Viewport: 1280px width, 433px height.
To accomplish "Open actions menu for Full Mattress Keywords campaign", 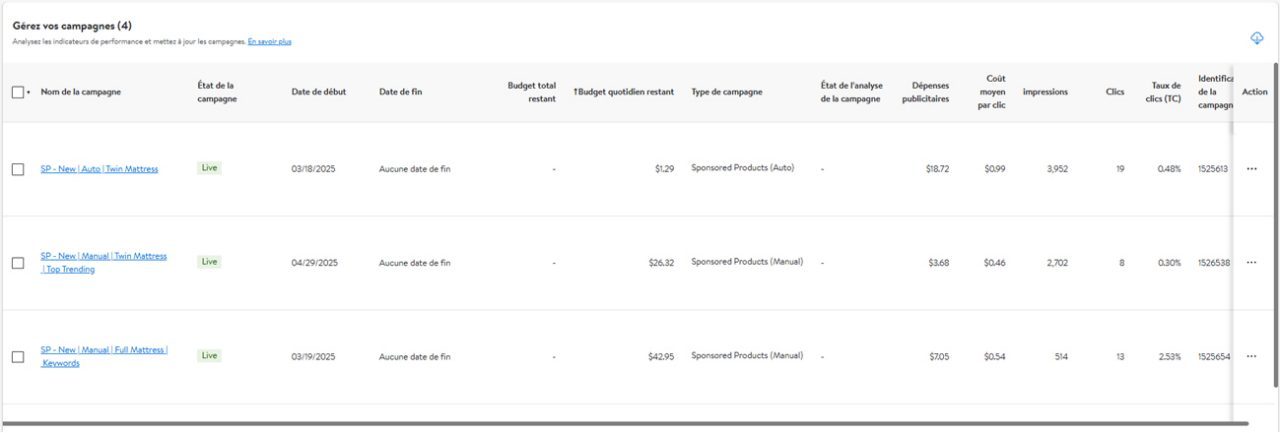I will [1251, 357].
